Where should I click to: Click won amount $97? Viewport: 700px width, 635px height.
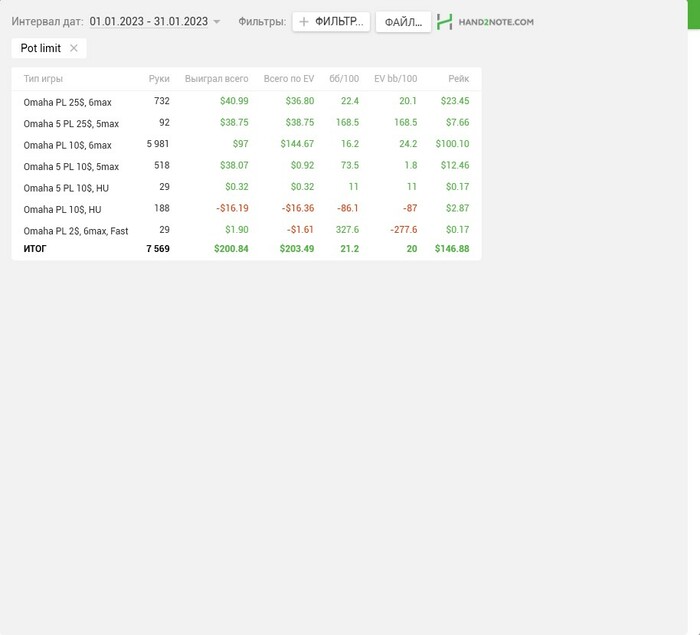click(x=240, y=144)
